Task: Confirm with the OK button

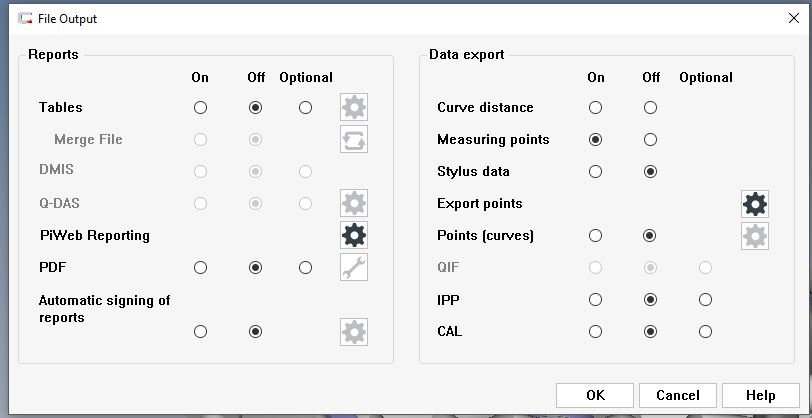Action: (x=595, y=395)
